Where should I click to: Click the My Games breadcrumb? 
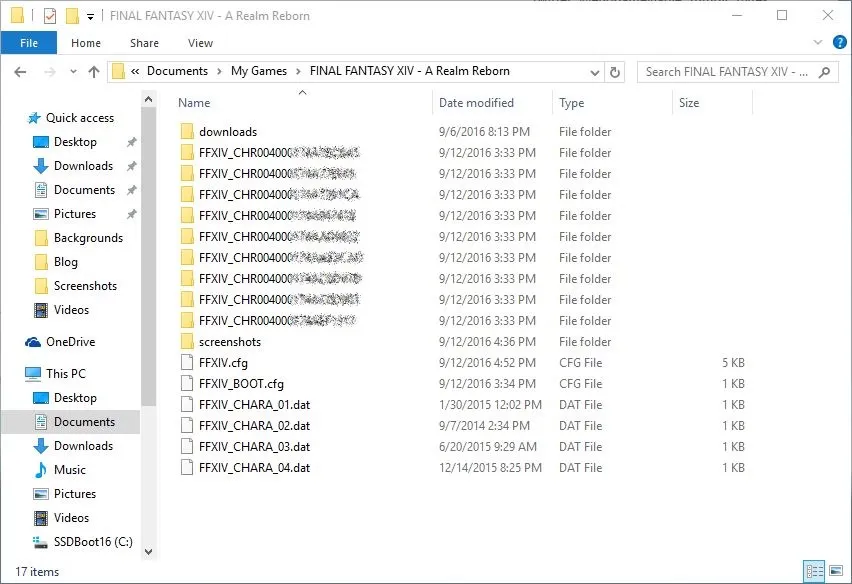click(259, 71)
